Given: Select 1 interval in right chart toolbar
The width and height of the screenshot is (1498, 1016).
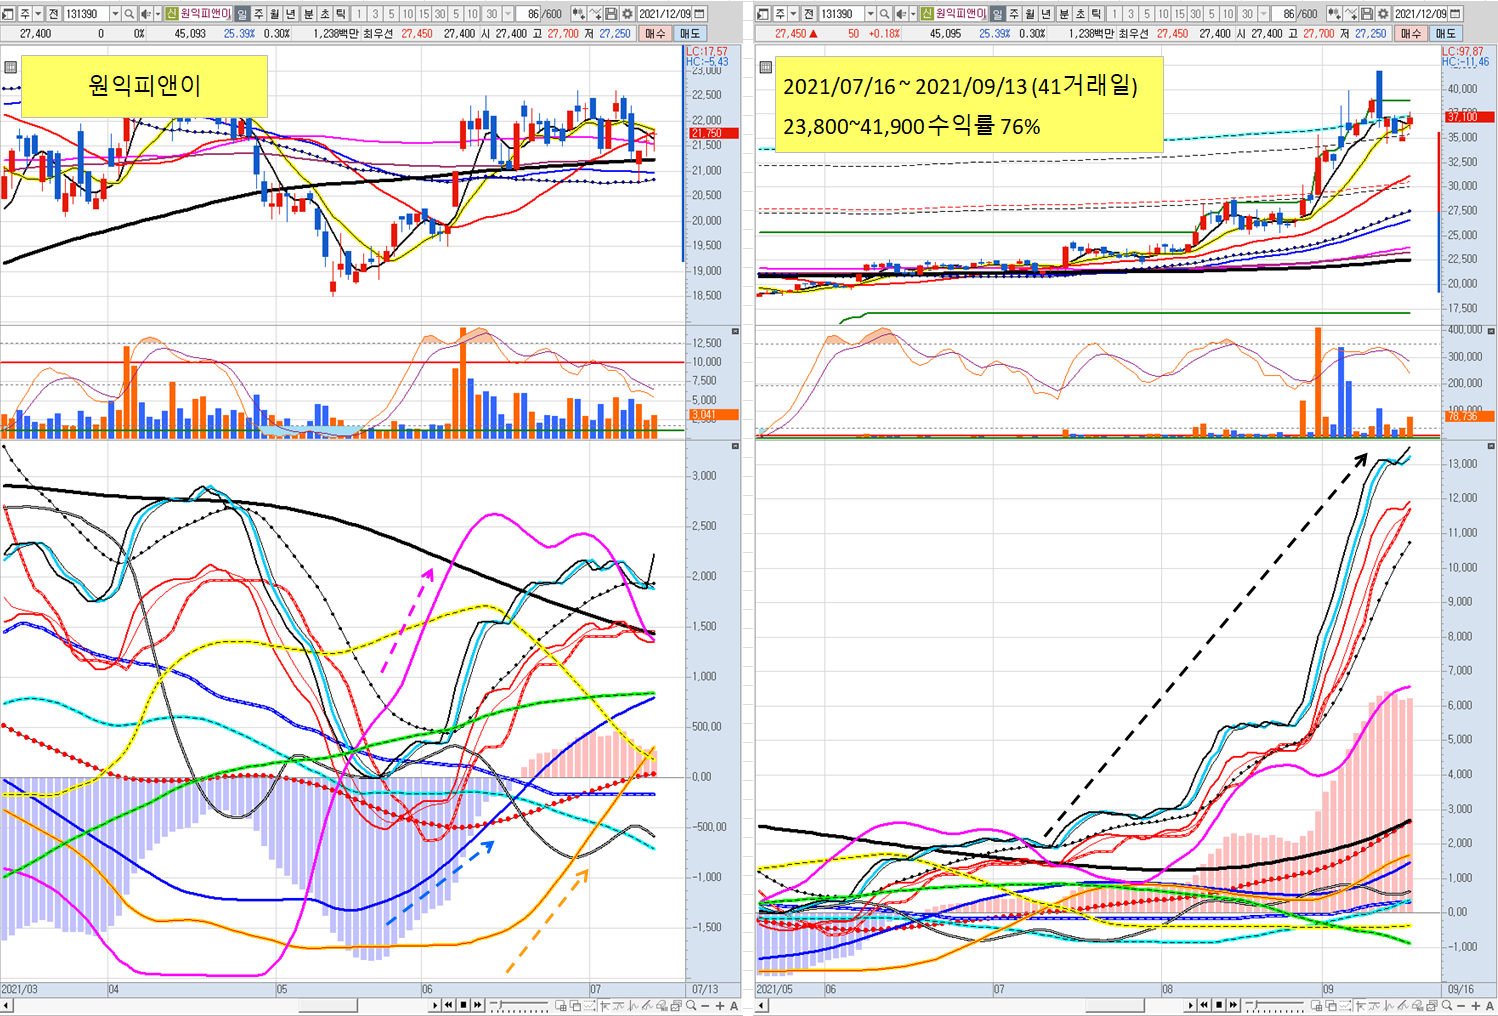Looking at the screenshot, I should pos(1114,14).
